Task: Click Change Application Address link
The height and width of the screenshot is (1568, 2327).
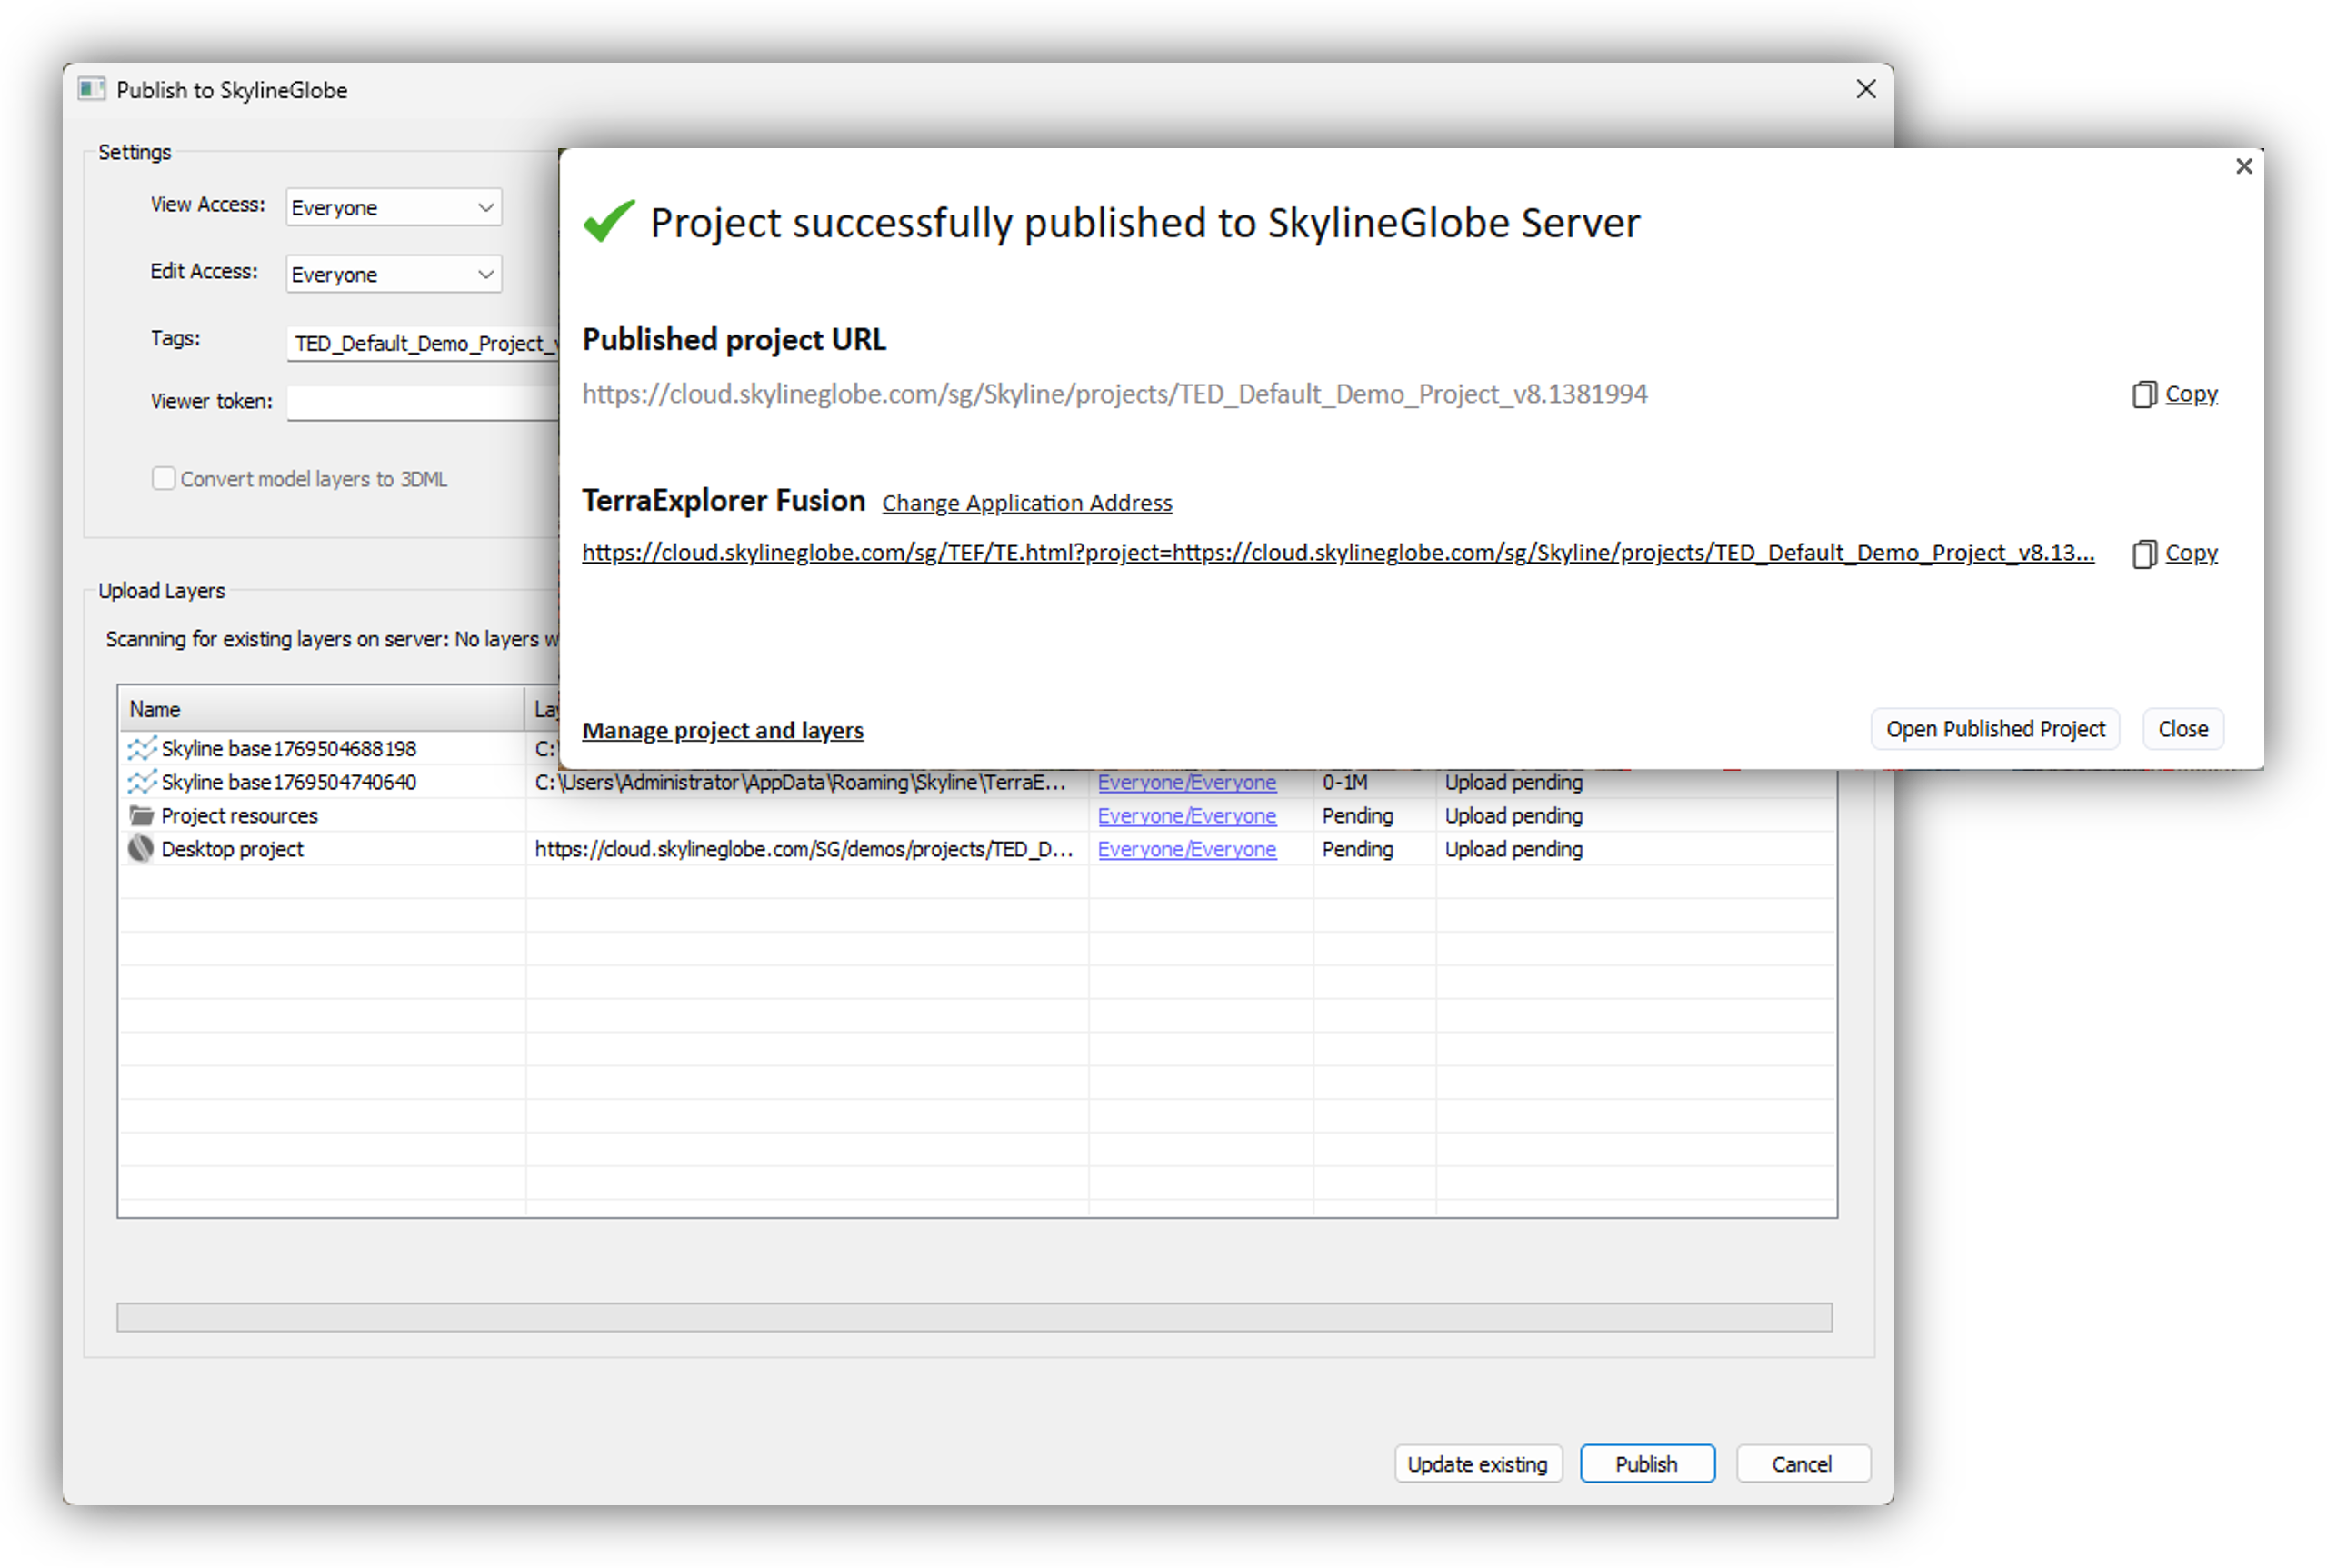Action: pyautogui.click(x=1026, y=503)
